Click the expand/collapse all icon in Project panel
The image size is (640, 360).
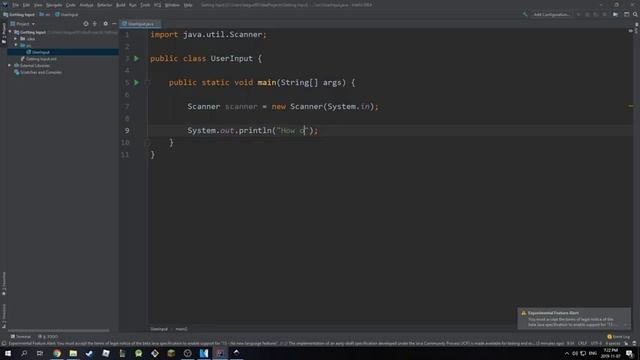pos(95,24)
